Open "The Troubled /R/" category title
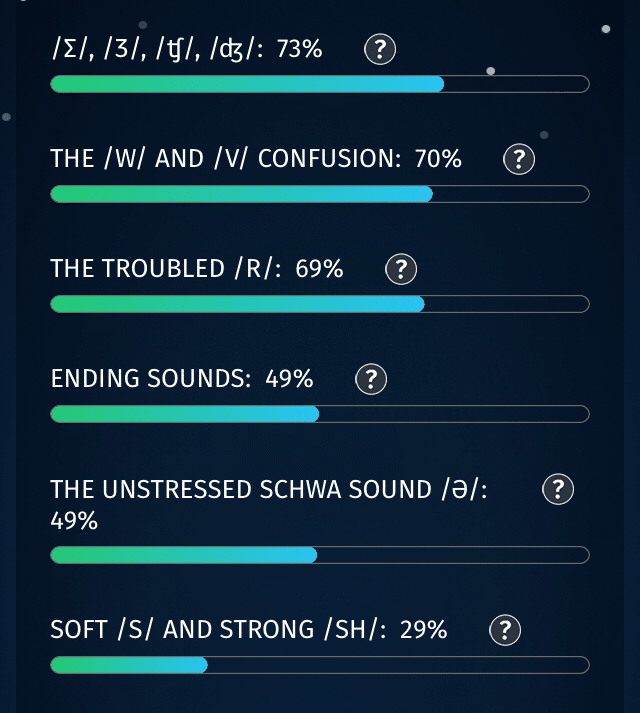 pyautogui.click(x=166, y=268)
